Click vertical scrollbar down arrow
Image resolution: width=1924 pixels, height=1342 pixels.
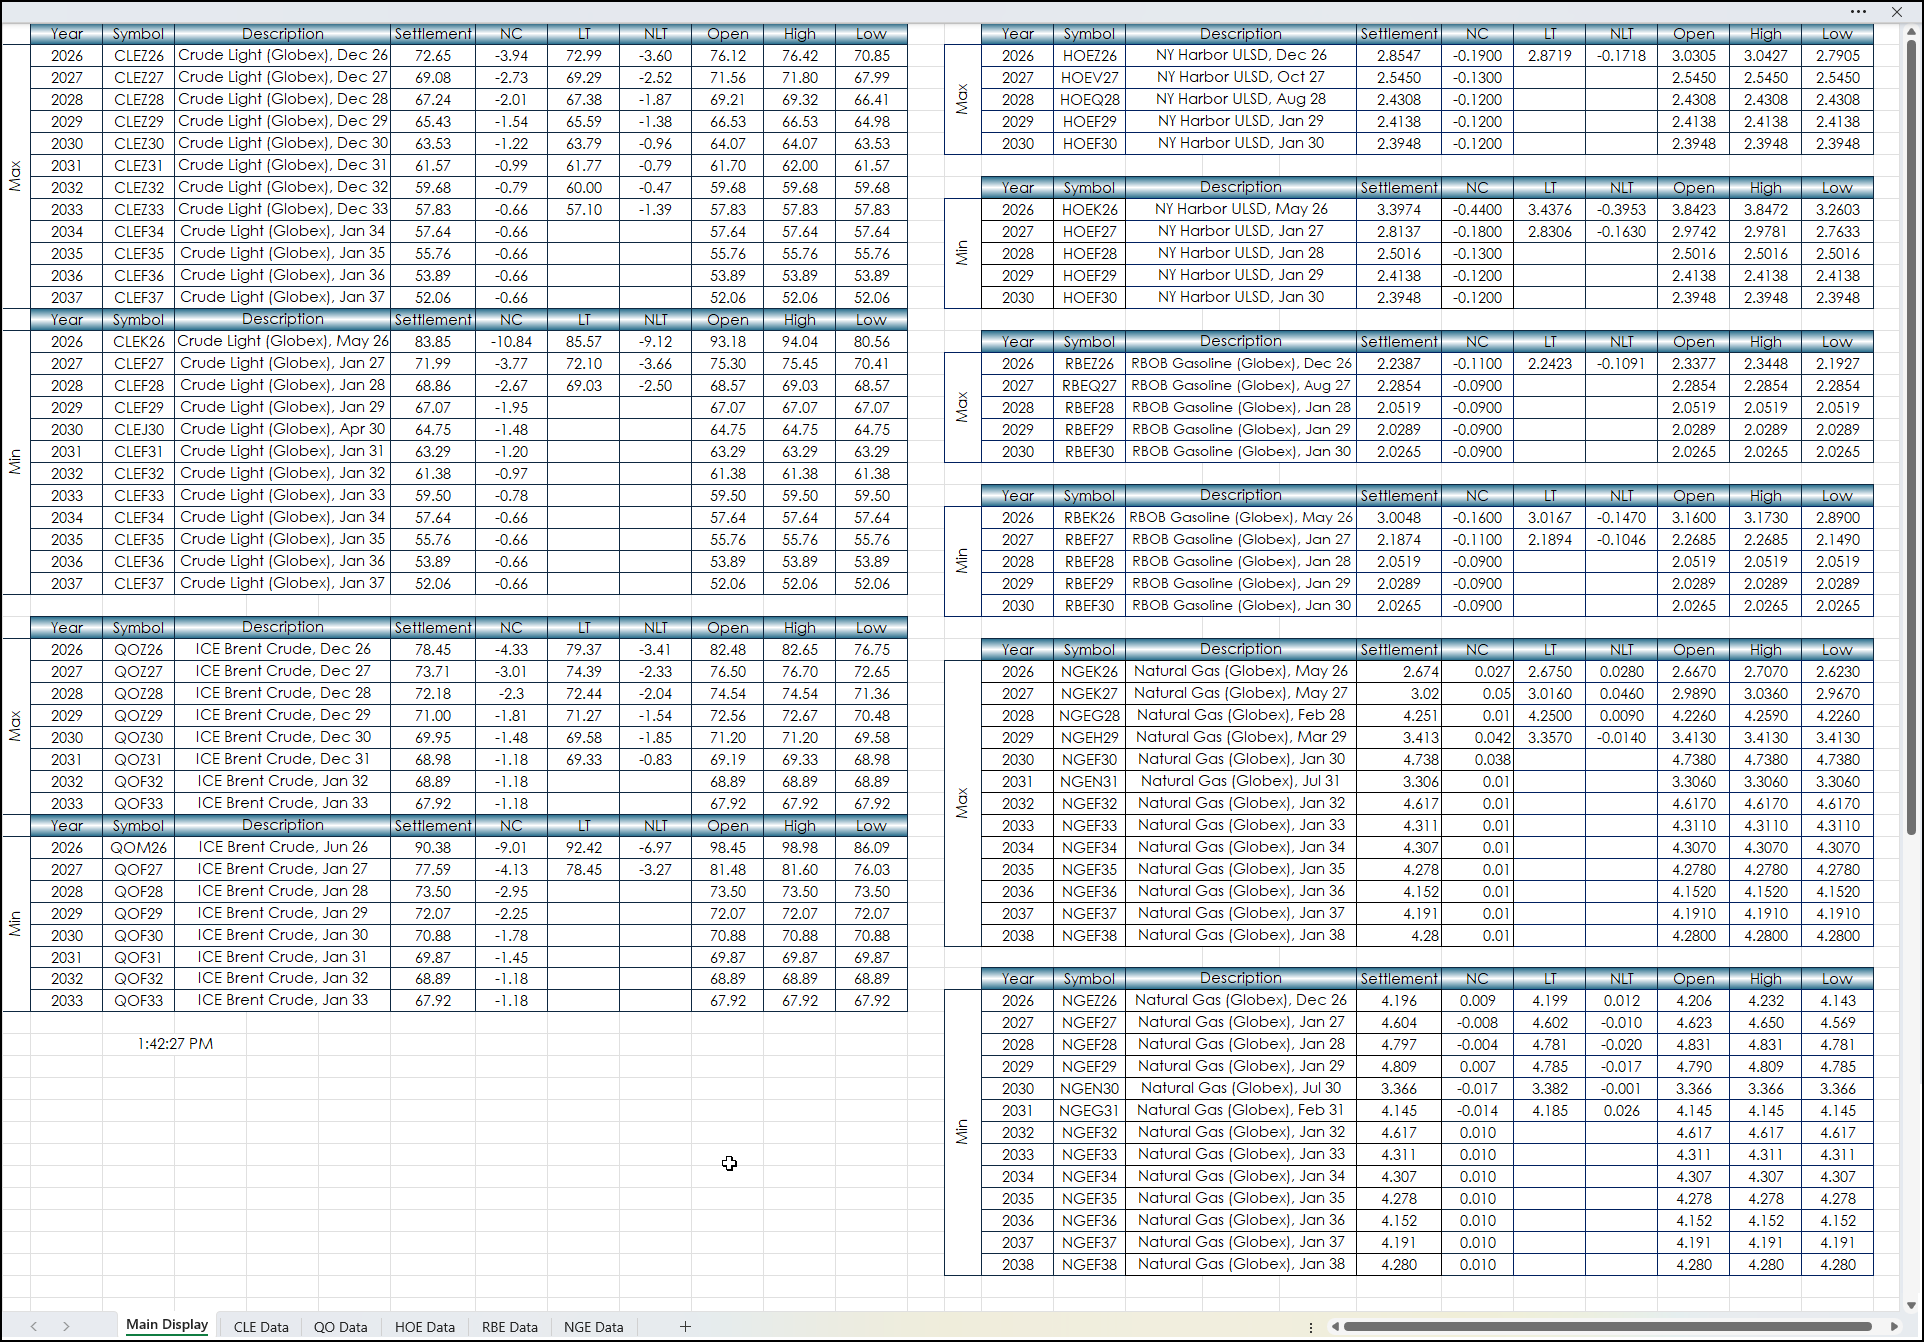point(1911,1305)
